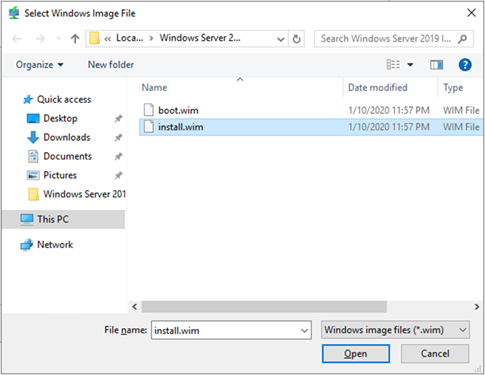Open the recent locations chevron
Image resolution: width=485 pixels, height=375 pixels.
tap(59, 39)
